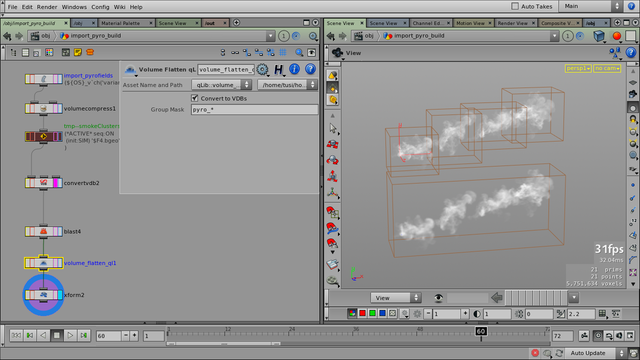The height and width of the screenshot is (360, 640).
Task: Click the red color channel swatch
Action: 362,313
